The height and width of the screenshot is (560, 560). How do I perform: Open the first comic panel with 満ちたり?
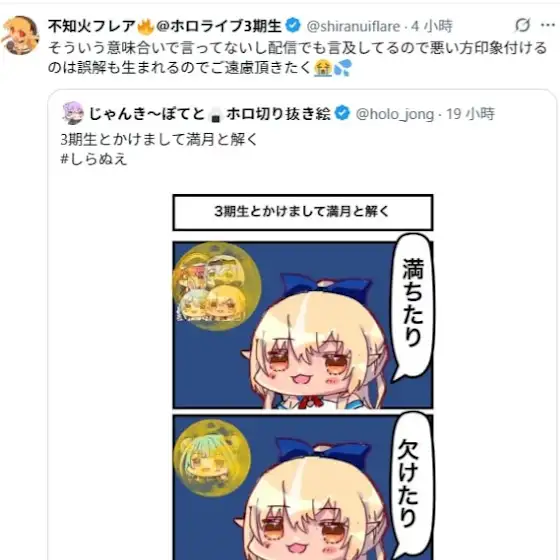[x=303, y=325]
